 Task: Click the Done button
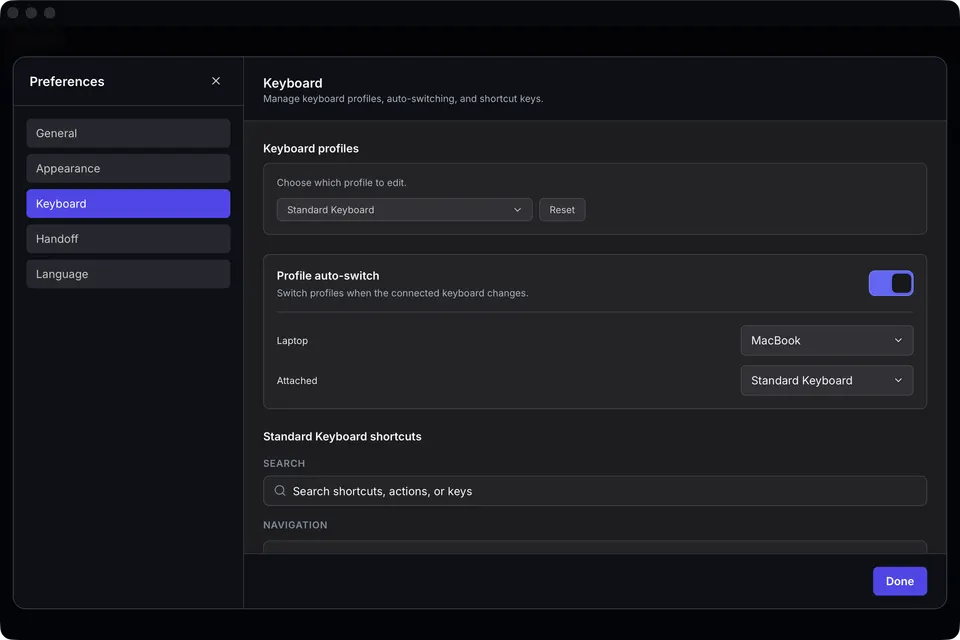(x=899, y=581)
